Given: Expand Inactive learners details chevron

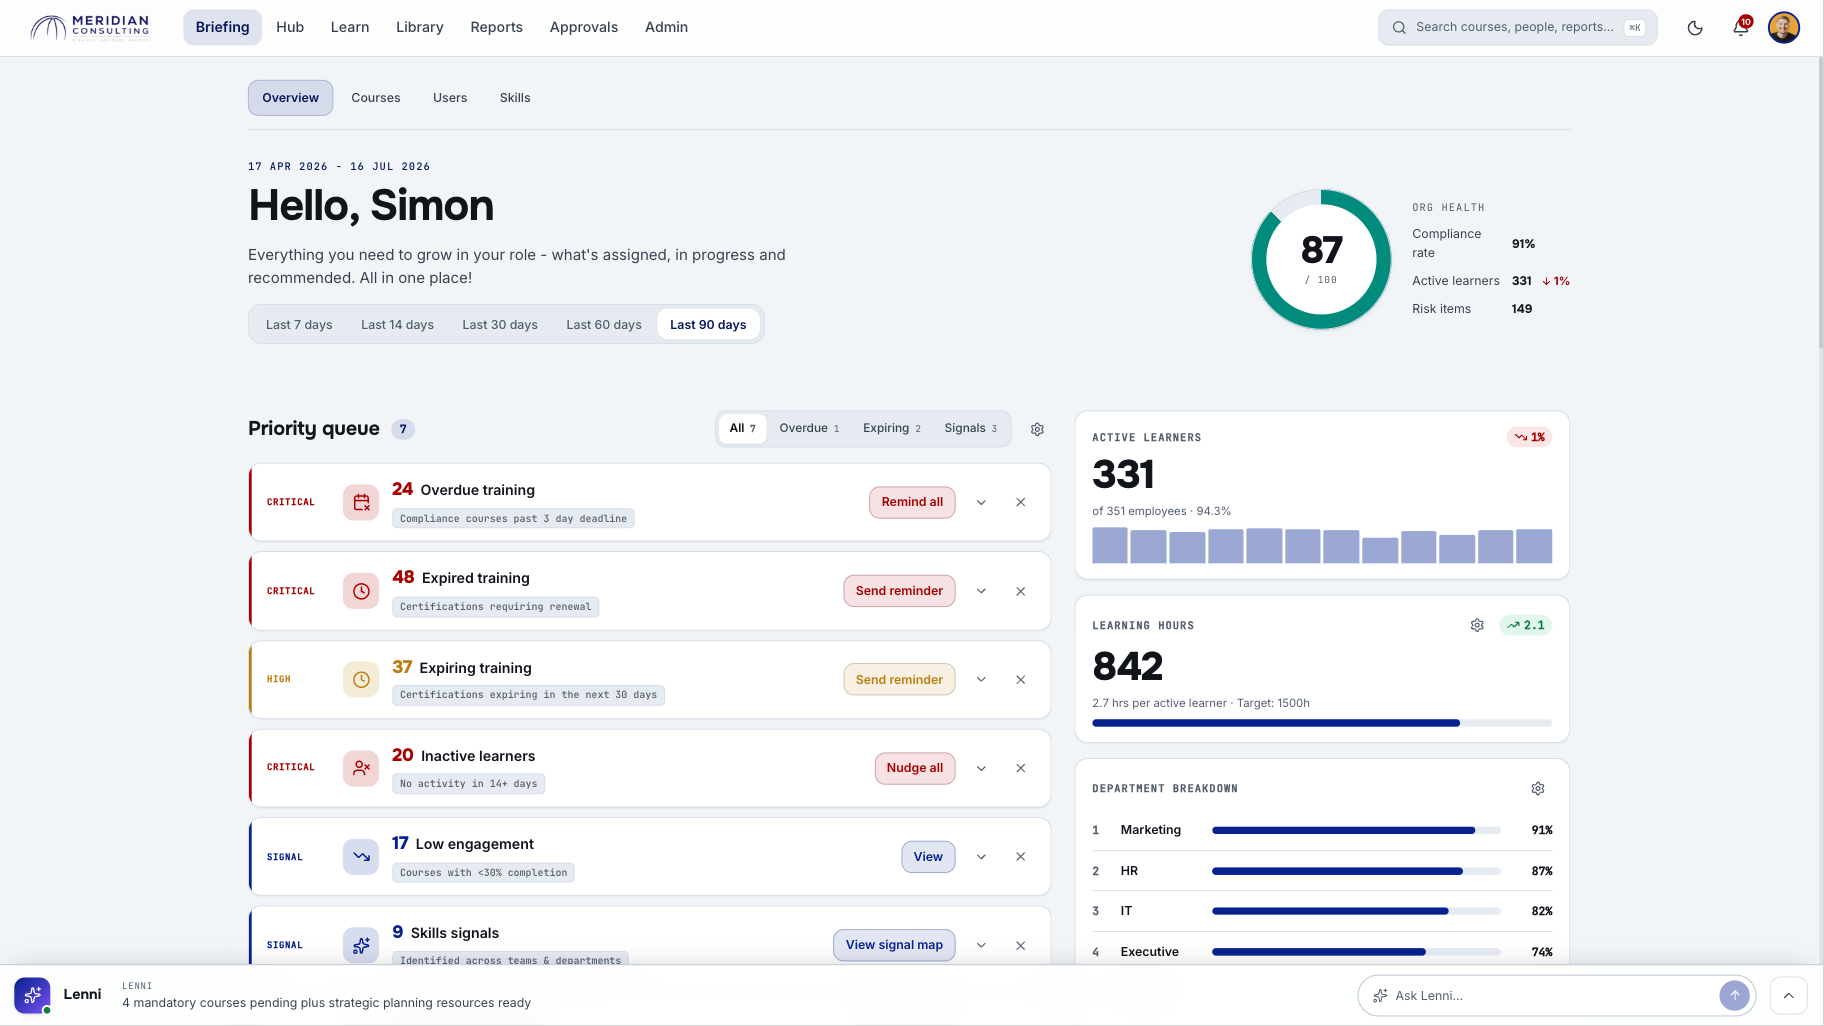Looking at the screenshot, I should point(981,768).
